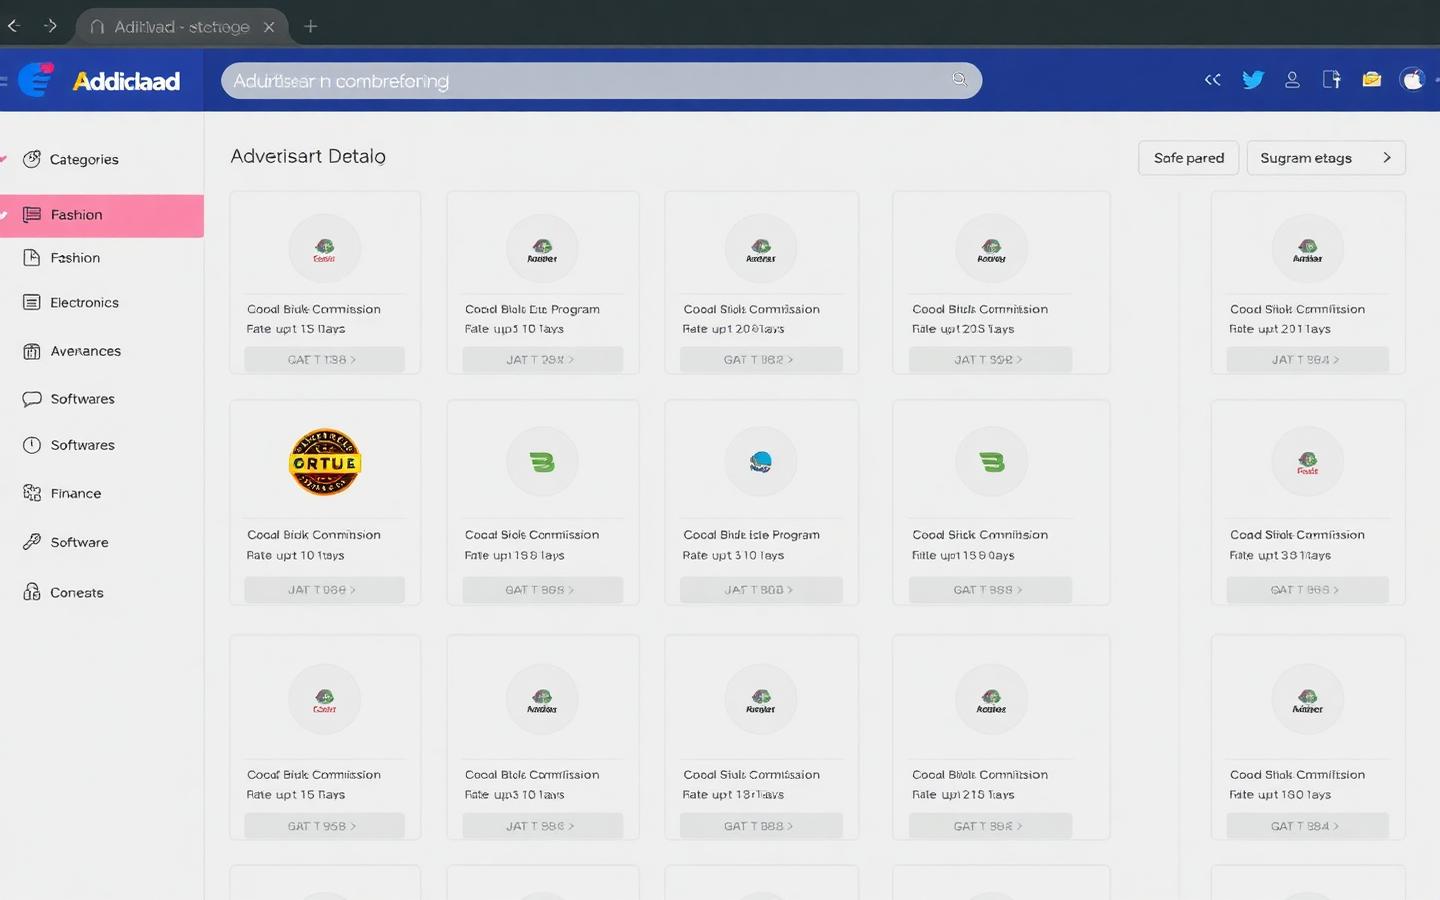
Task: Expand the Sugram etags chevron
Action: point(1387,158)
